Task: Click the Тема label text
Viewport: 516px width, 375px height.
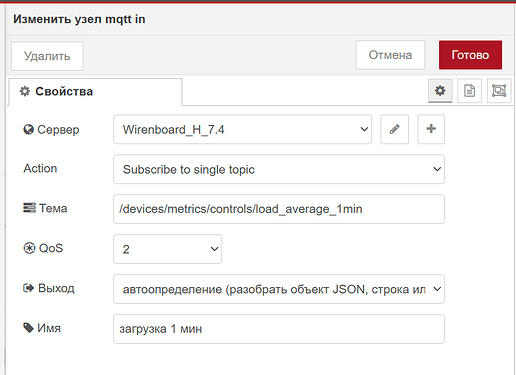Action: (x=53, y=208)
